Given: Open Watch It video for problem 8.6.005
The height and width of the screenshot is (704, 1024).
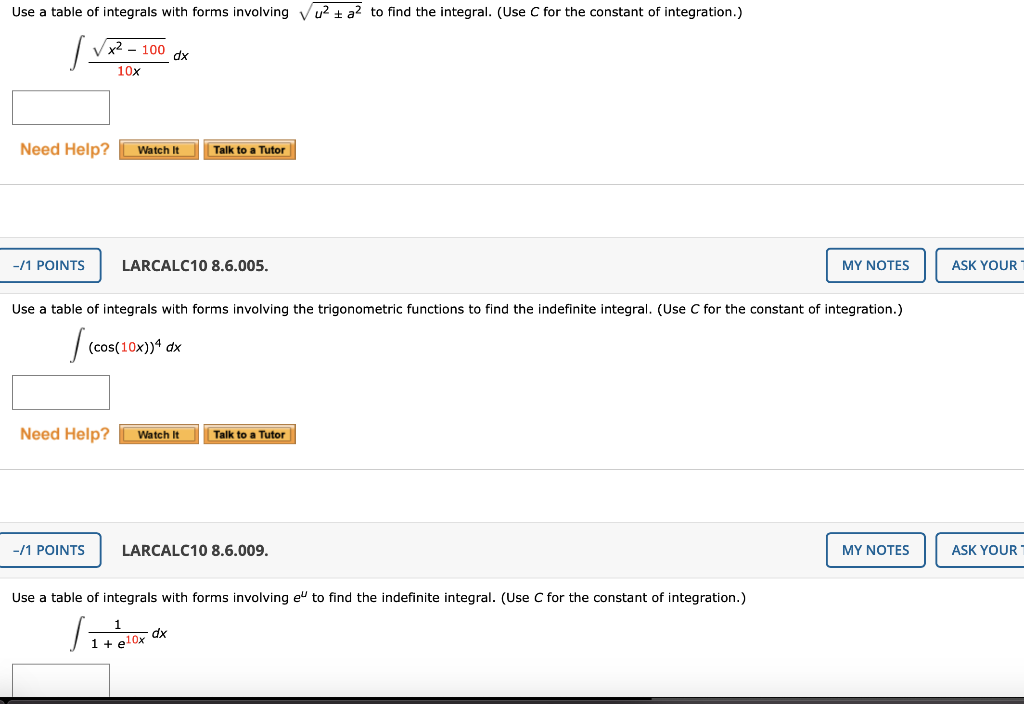Looking at the screenshot, I should (158, 434).
